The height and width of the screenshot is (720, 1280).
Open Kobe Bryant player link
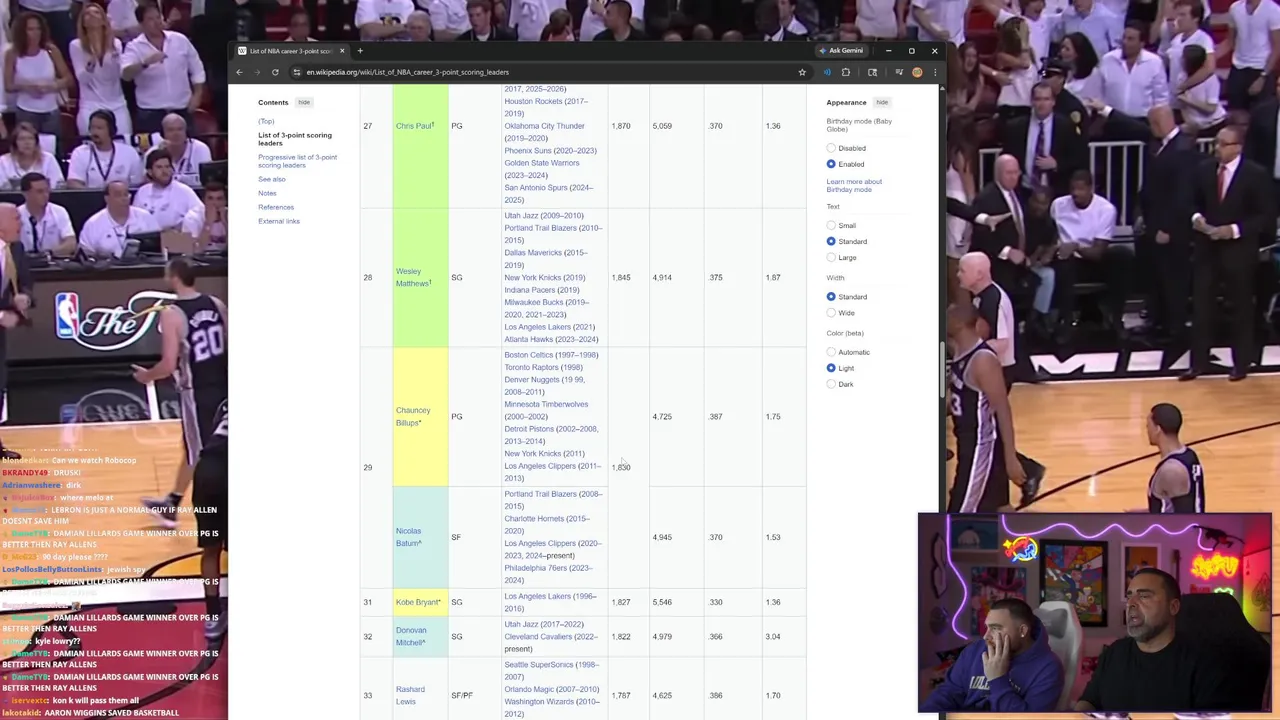point(417,602)
